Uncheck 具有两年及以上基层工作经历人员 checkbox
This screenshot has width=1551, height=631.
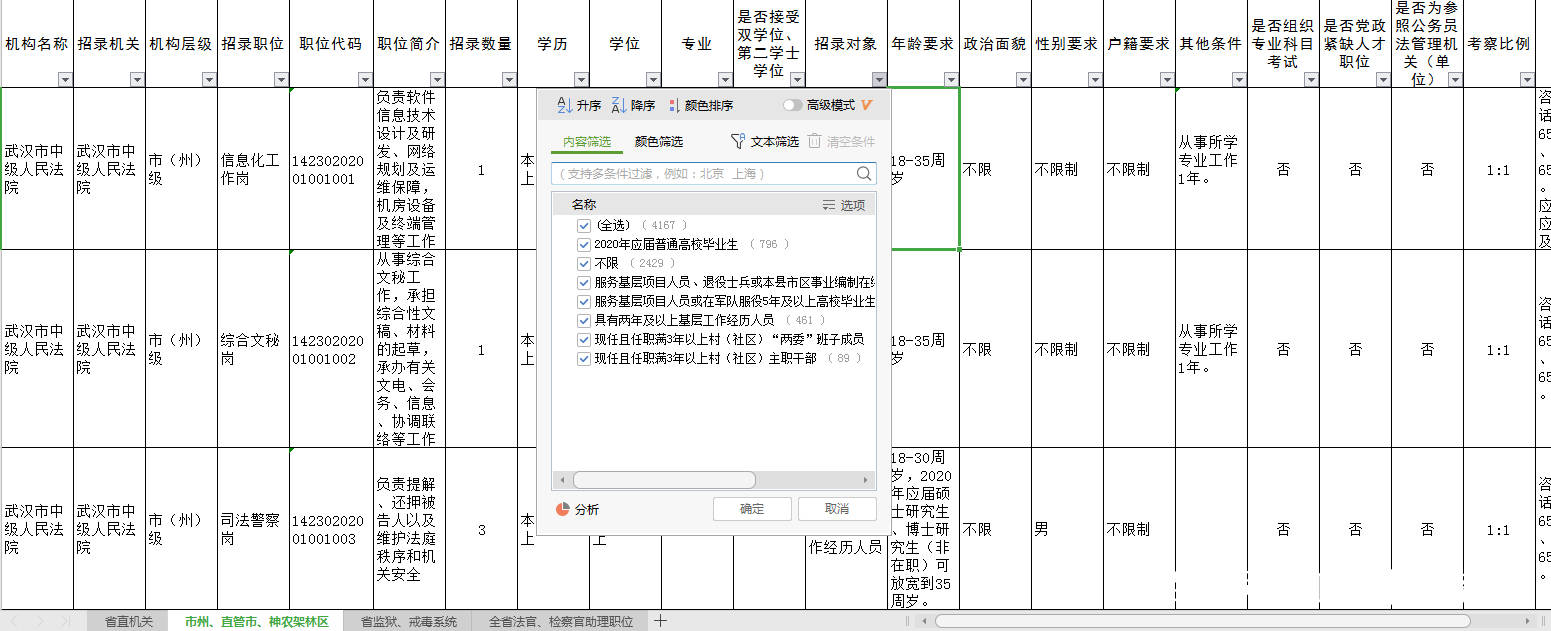click(584, 320)
